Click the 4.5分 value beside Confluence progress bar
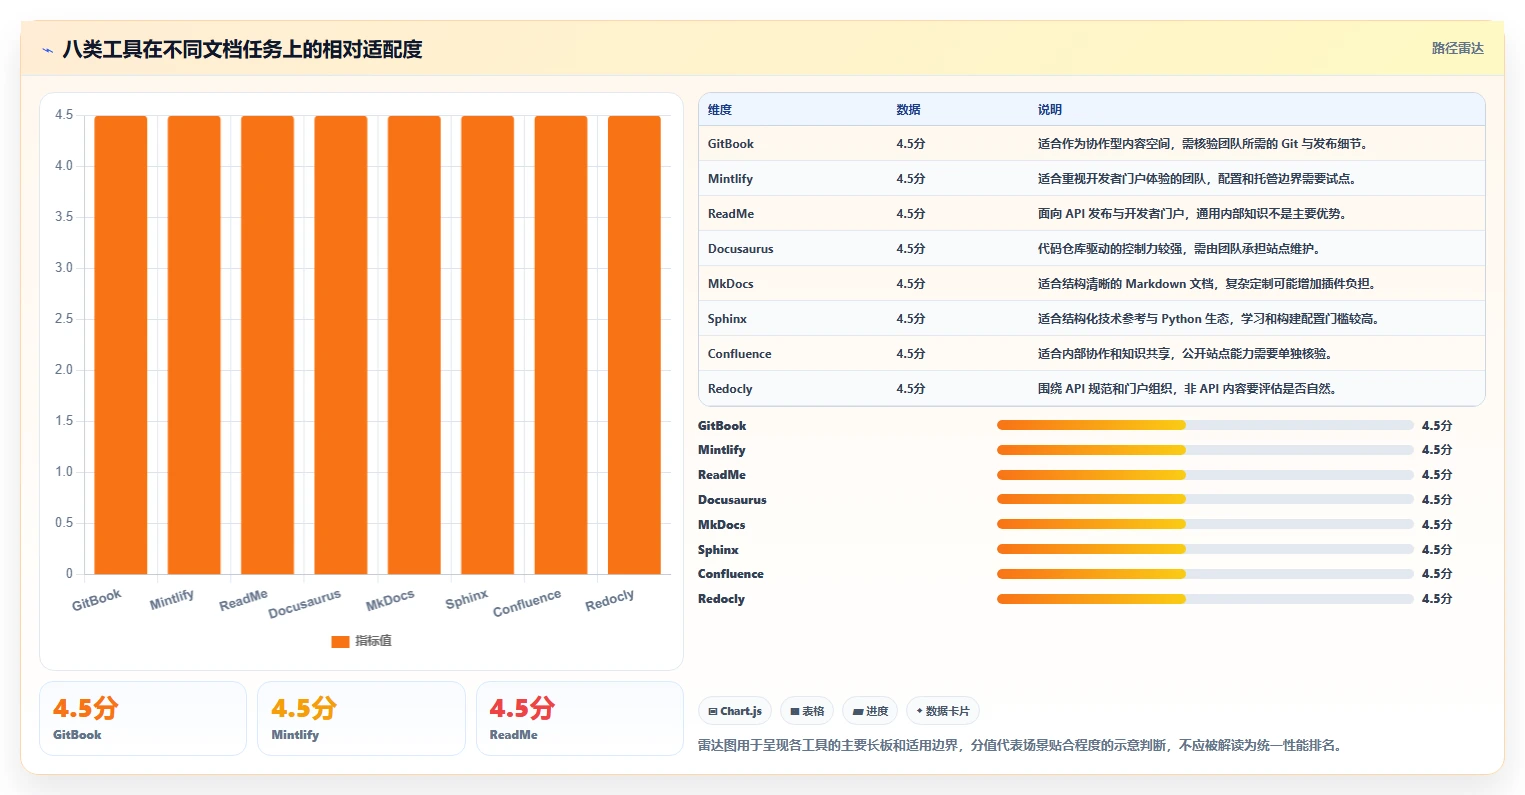Image resolution: width=1525 pixels, height=795 pixels. 1437,574
